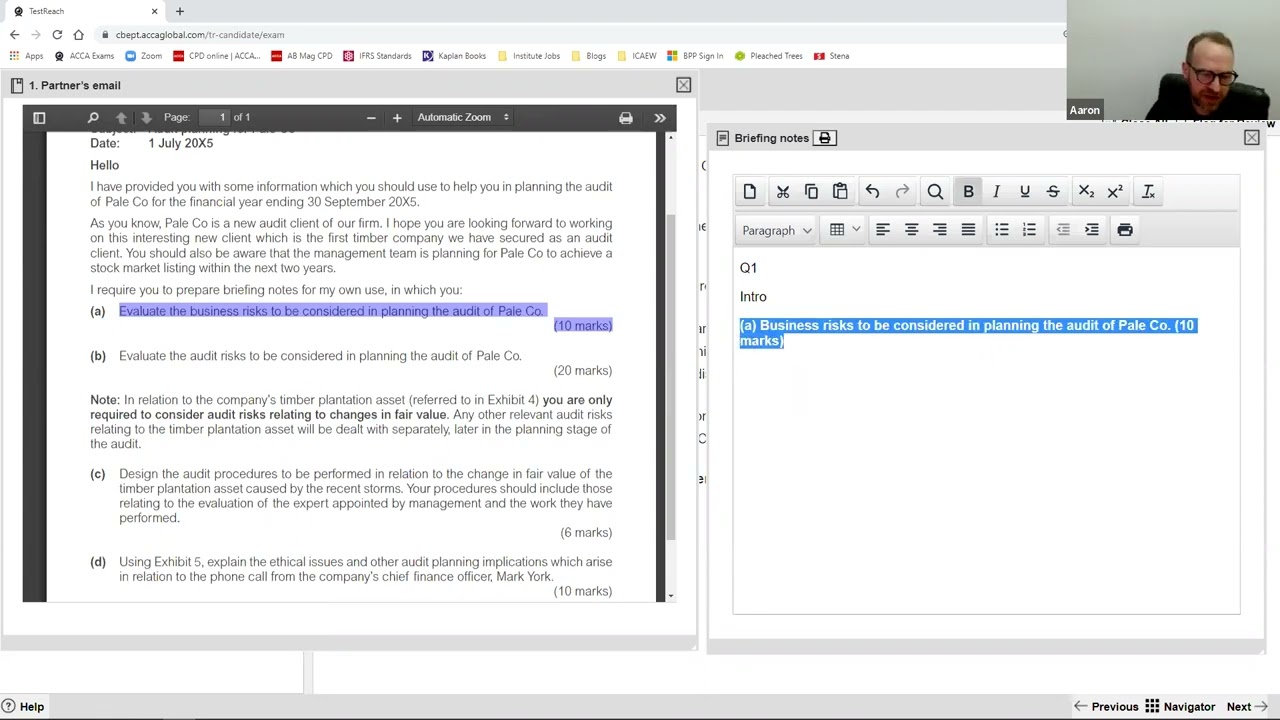Open the Paragraph style dropdown
This screenshot has width=1280, height=720.
777,230
